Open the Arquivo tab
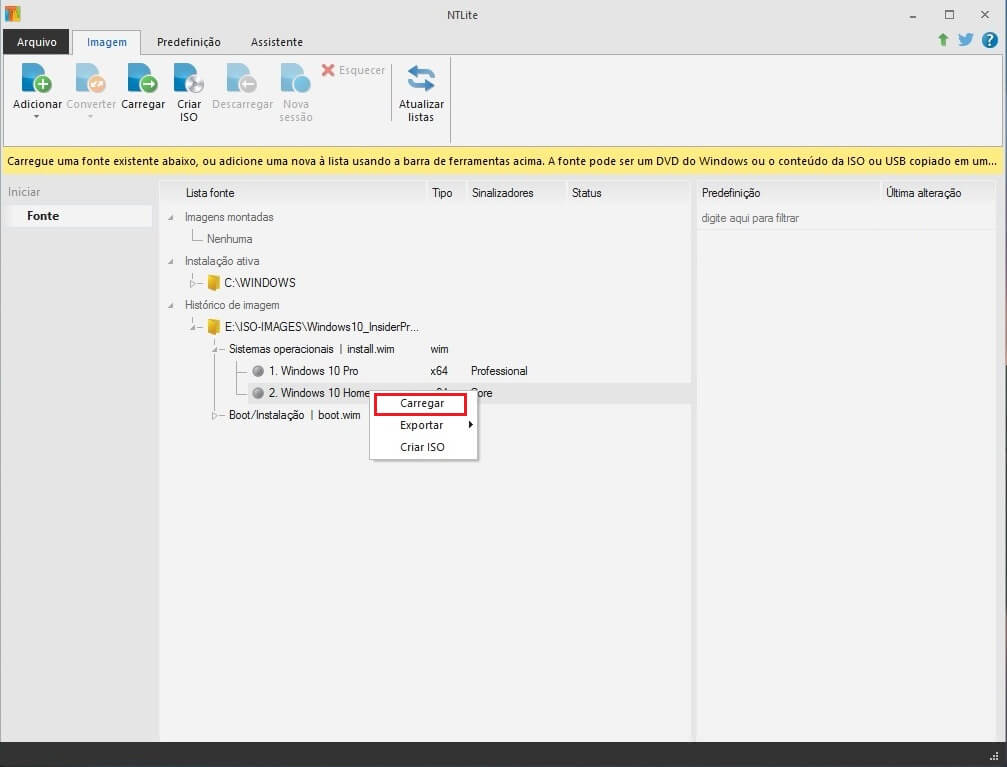 click(x=36, y=42)
